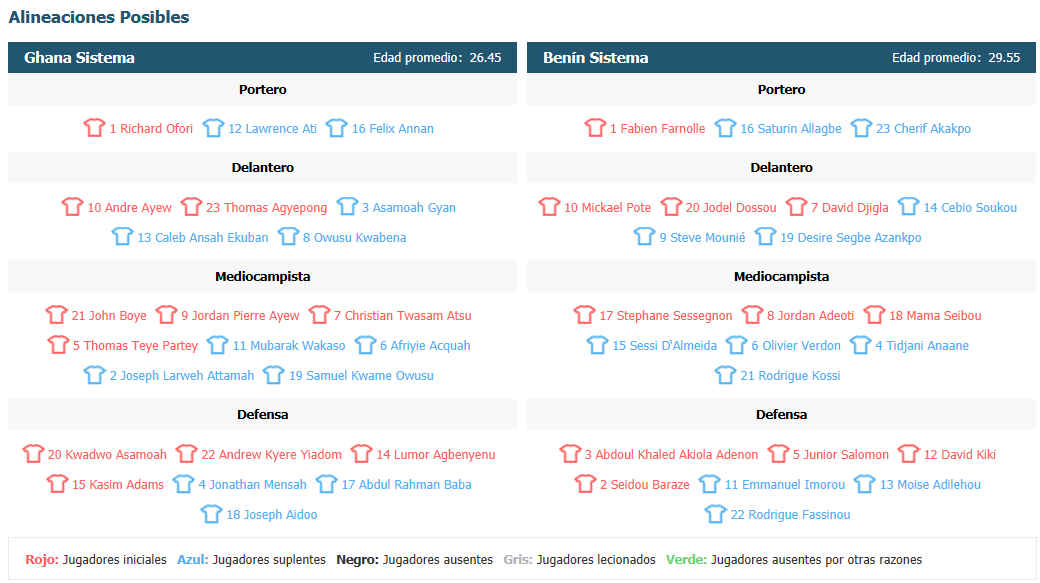Click blue jersey icon next to Joseph Aidoo
Screen dimensions: 1040x583
point(211,513)
